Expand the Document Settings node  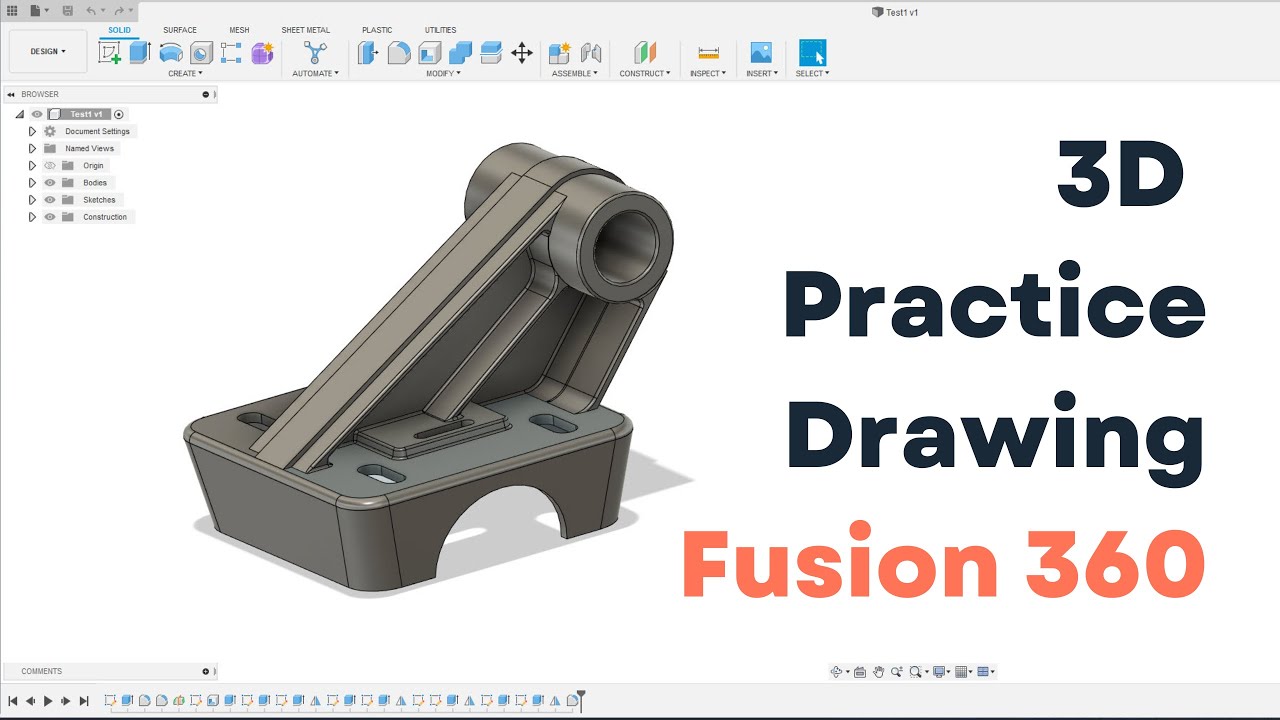click(32, 131)
